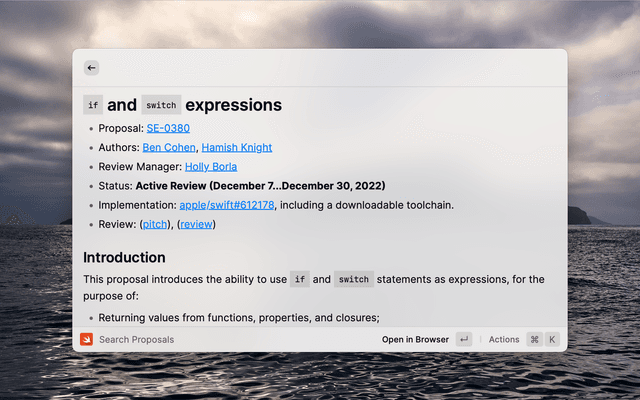640x400 pixels.
Task: Visit Hamish Knight's profile link
Action: coord(236,147)
